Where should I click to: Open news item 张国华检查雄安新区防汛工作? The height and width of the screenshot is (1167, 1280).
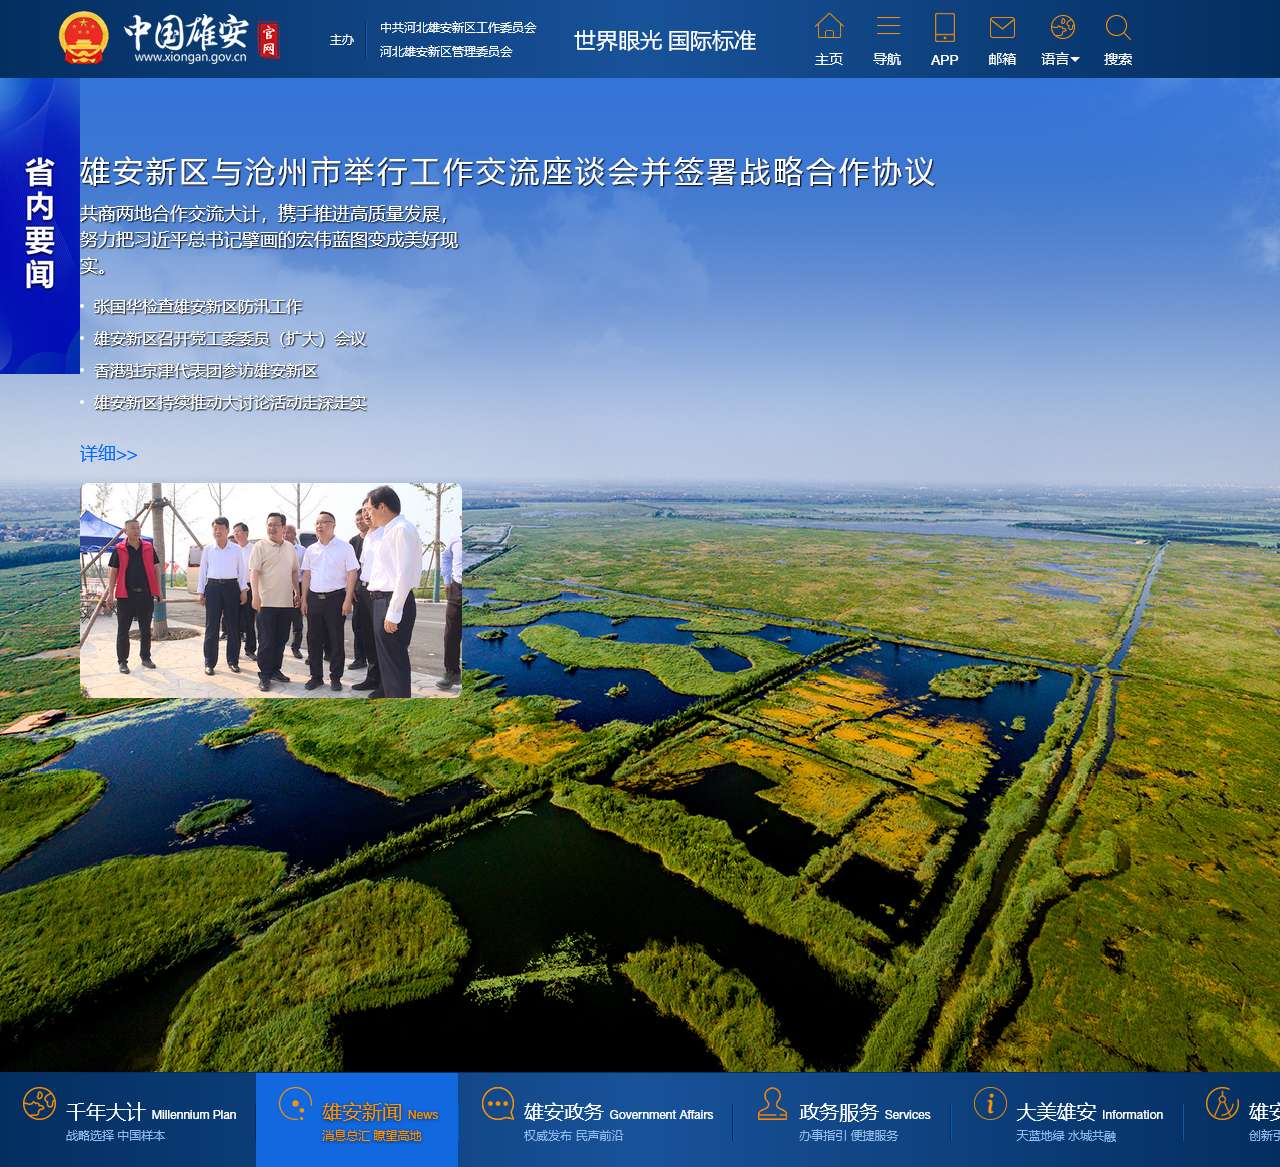pos(197,307)
